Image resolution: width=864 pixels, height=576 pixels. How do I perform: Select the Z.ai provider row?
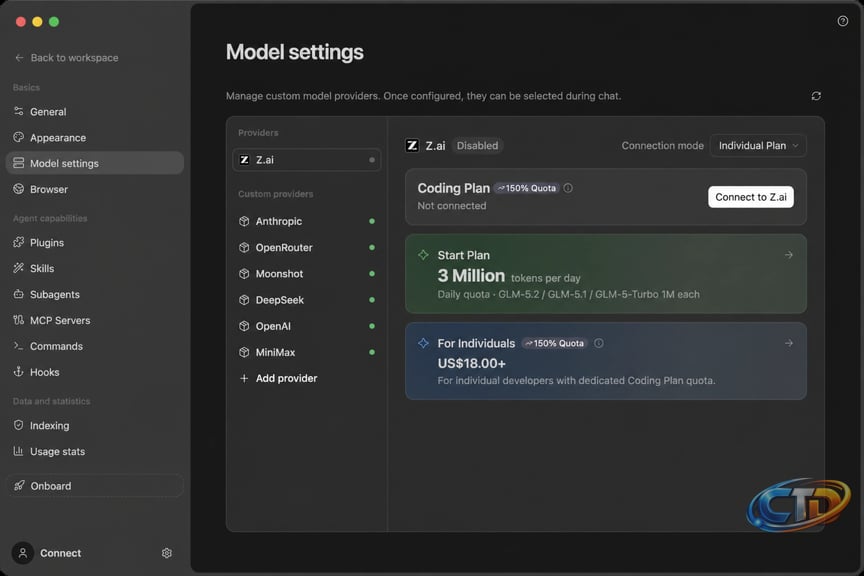pos(306,160)
